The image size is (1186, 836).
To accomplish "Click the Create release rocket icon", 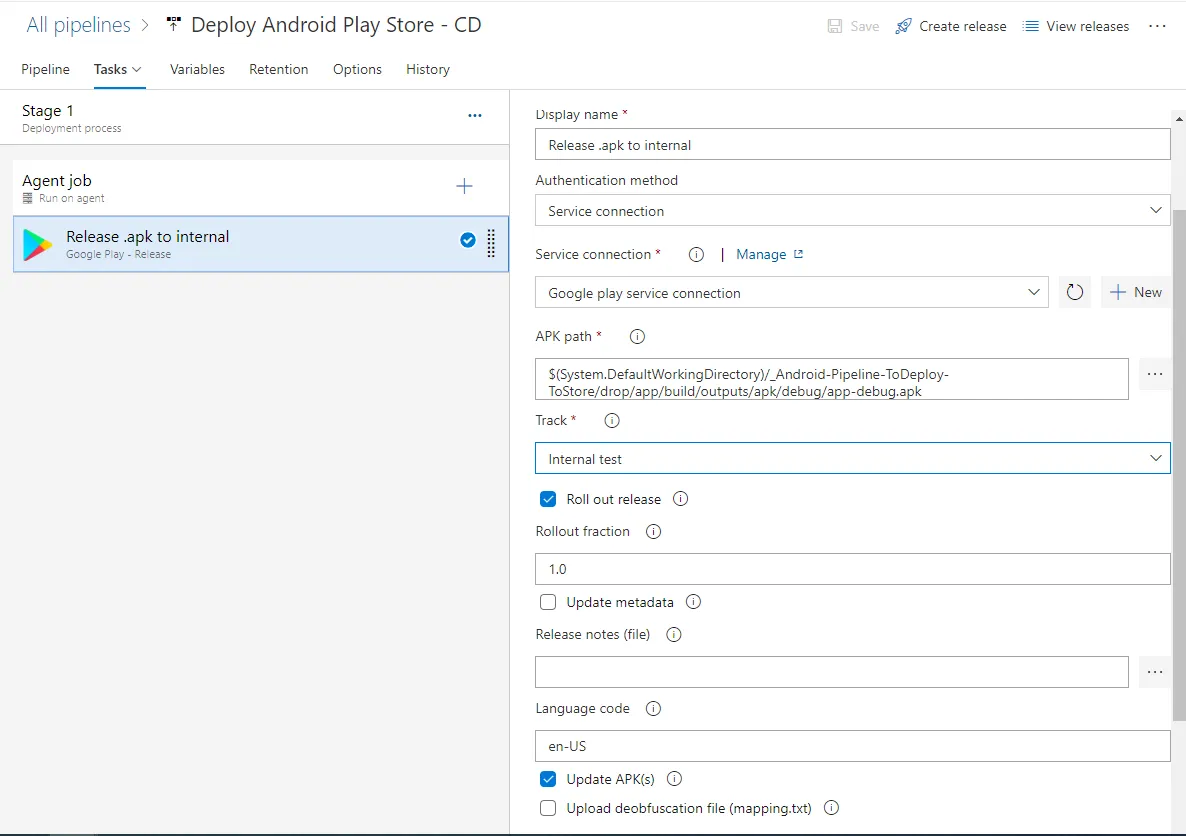I will [x=903, y=26].
